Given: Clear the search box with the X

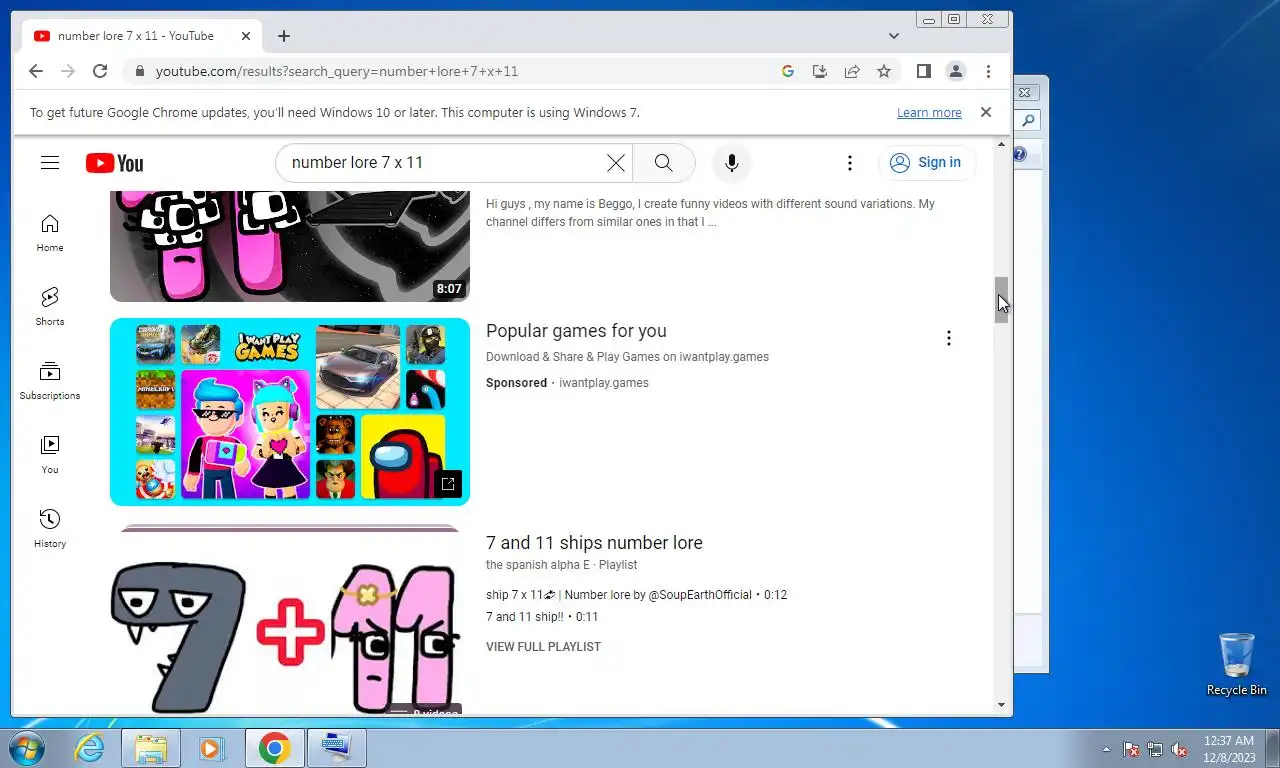Looking at the screenshot, I should click(616, 163).
